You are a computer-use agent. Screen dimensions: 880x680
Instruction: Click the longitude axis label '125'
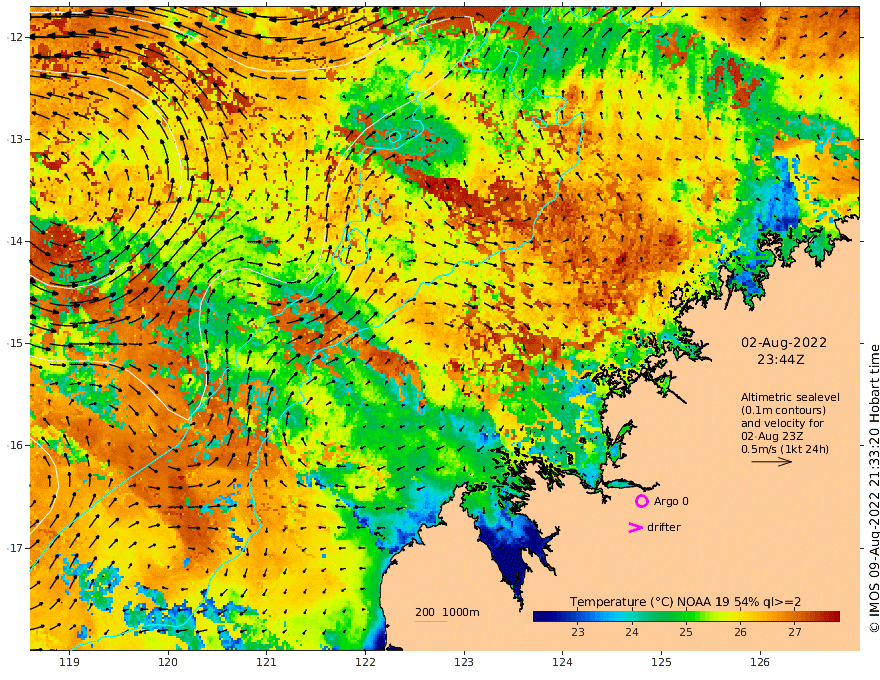tap(662, 663)
